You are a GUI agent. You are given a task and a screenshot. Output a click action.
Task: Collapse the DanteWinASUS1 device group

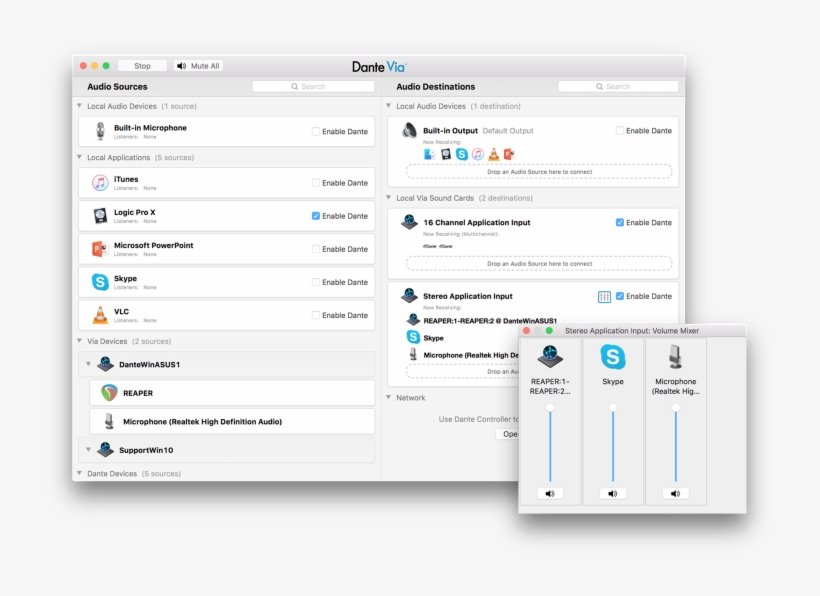click(88, 364)
